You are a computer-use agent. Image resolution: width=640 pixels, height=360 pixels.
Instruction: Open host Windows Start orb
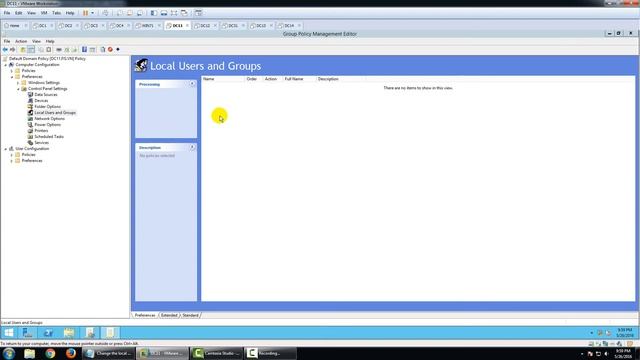[x=9, y=353]
